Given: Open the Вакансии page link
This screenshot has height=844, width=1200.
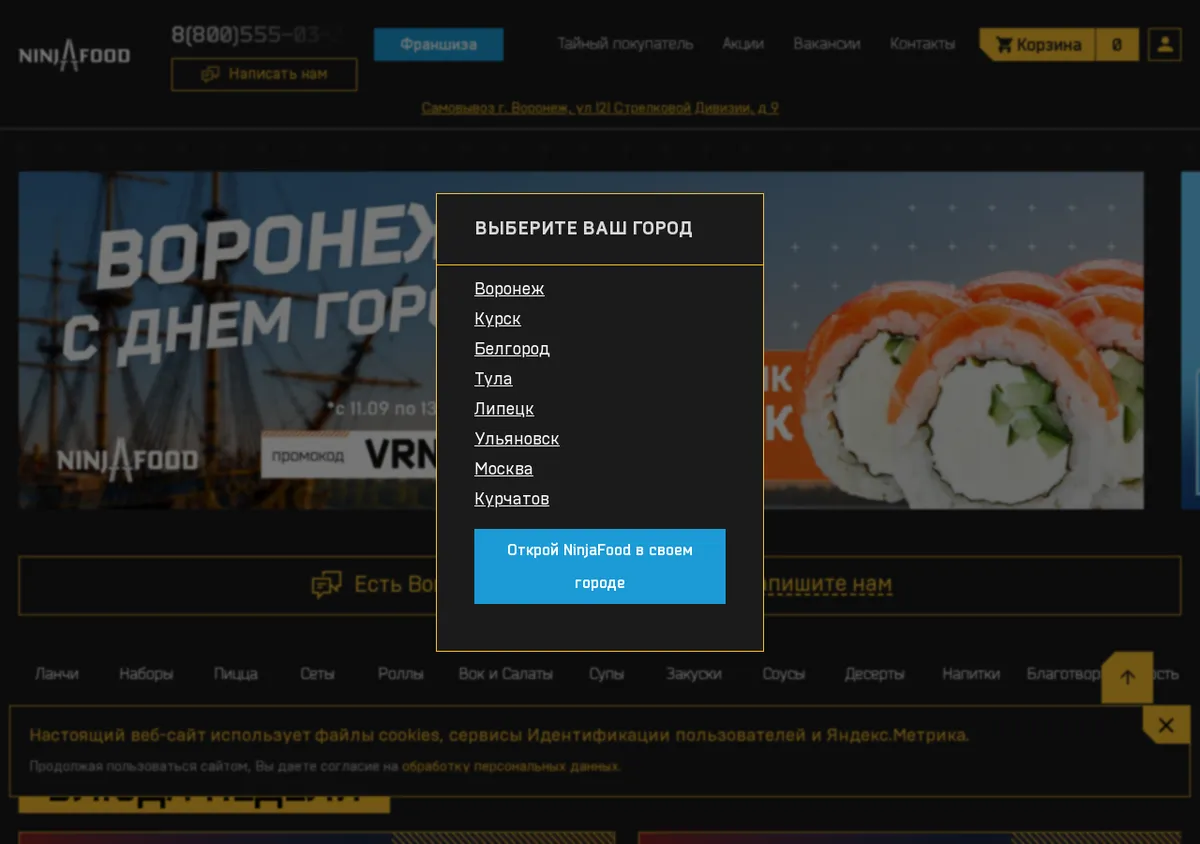Looking at the screenshot, I should [827, 44].
